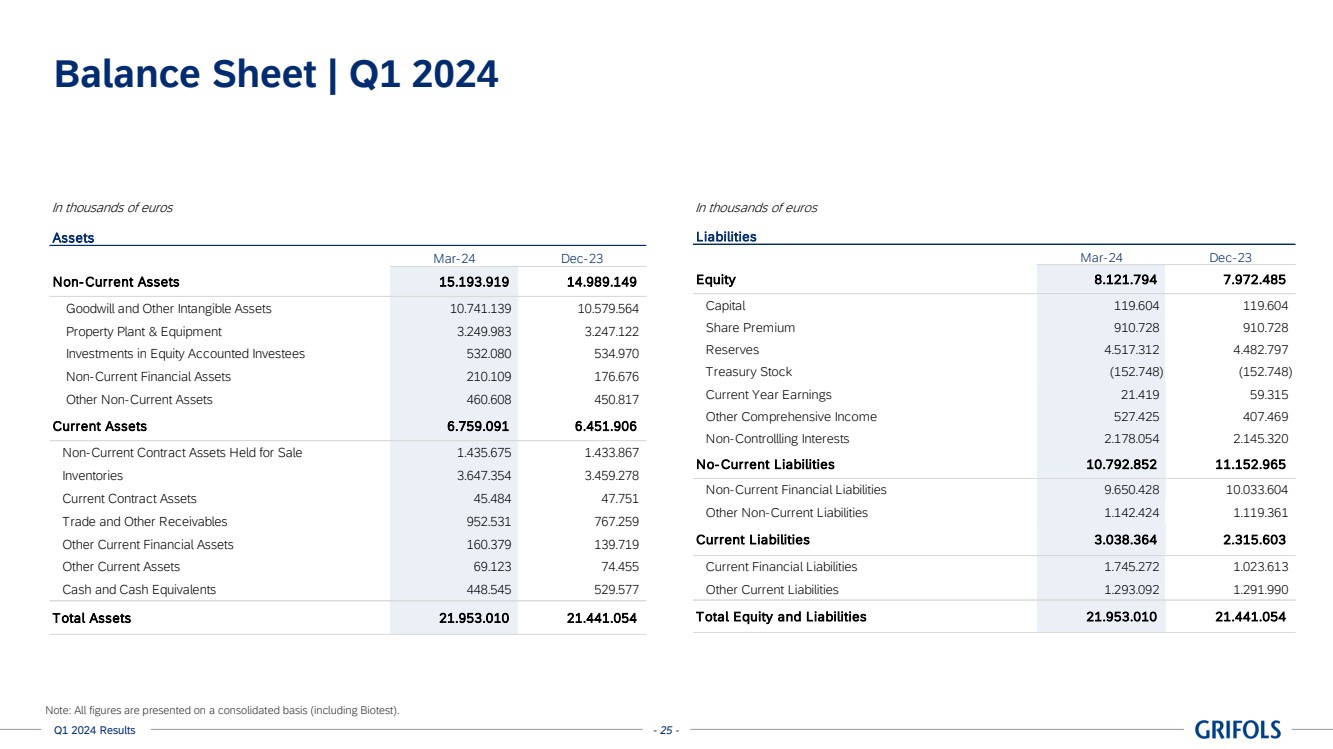Click the Treasury Stock row label
Screen dimensions: 1333x749
point(748,372)
